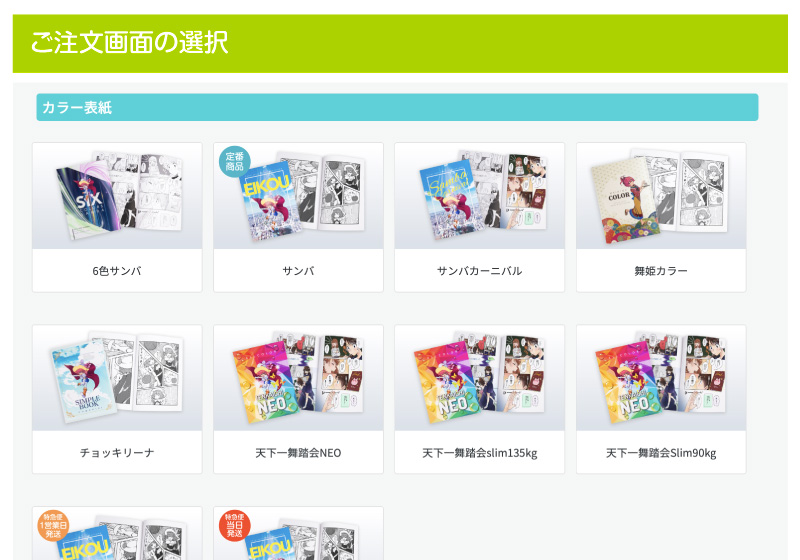The image size is (800, 560).
Task: Open the チョッキリーナ book thumbnail
Action: pos(117,378)
